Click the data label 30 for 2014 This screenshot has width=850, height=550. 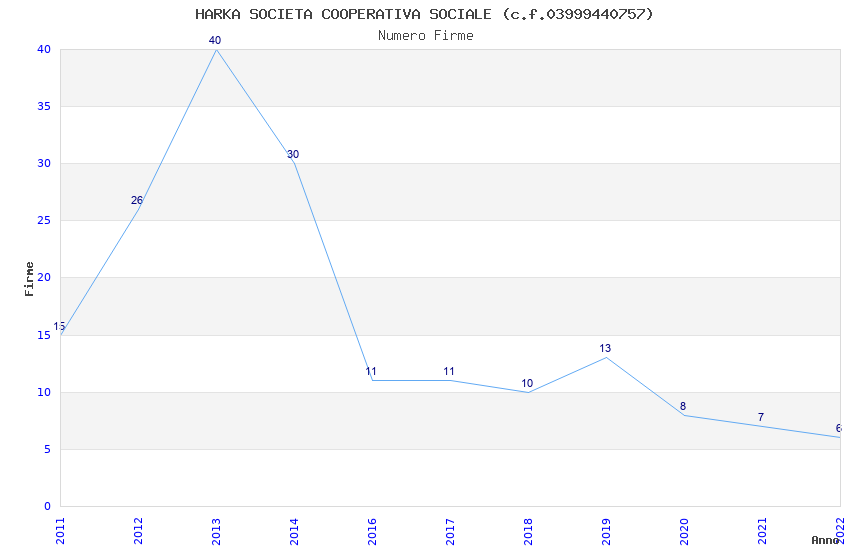[293, 154]
